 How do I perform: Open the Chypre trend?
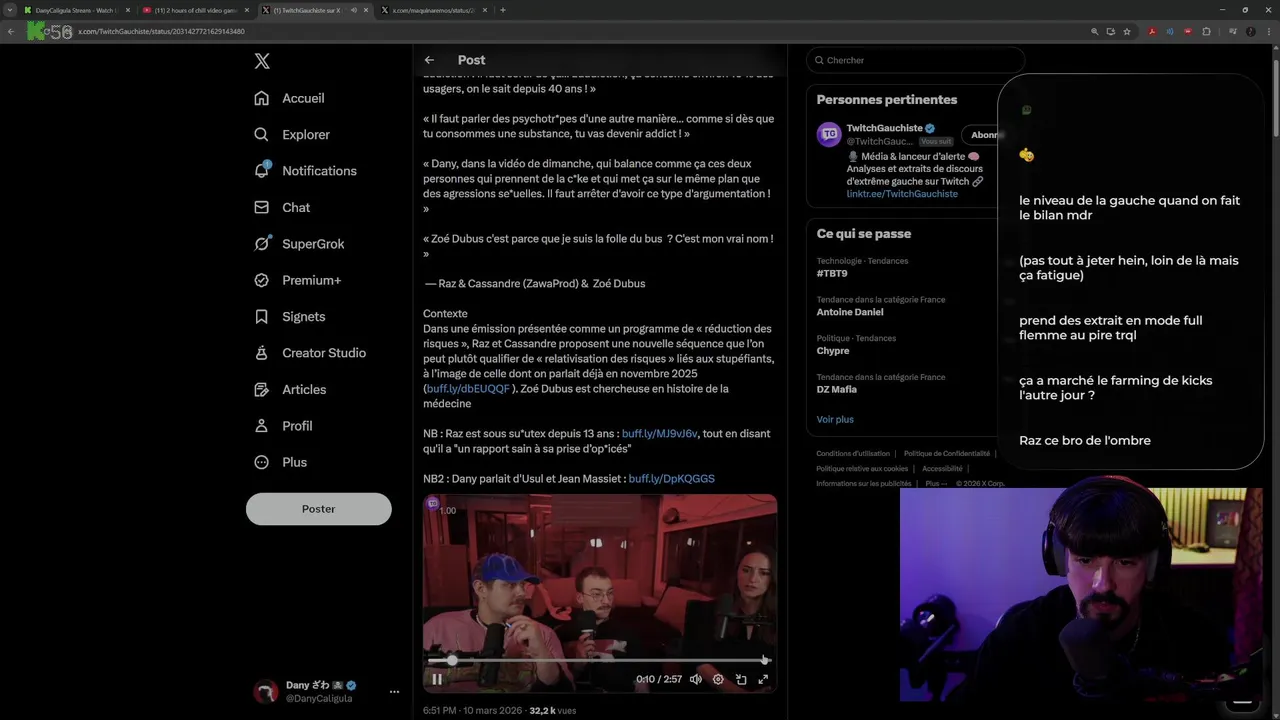(x=833, y=351)
